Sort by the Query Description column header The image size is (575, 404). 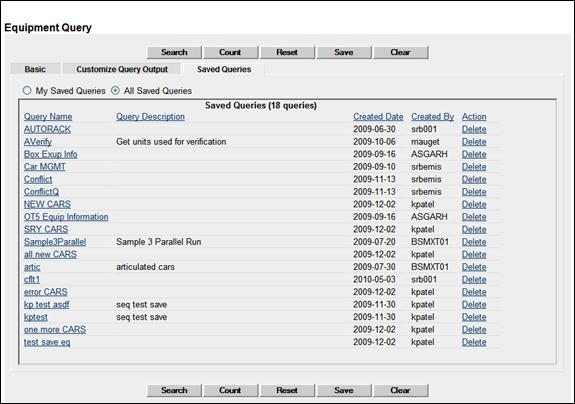click(150, 117)
